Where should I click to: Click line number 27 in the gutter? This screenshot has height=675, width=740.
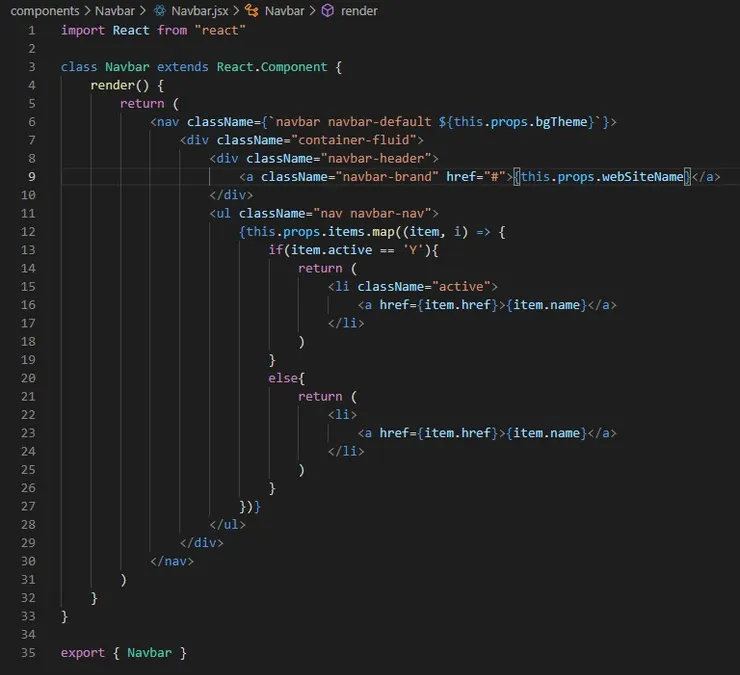pos(28,506)
